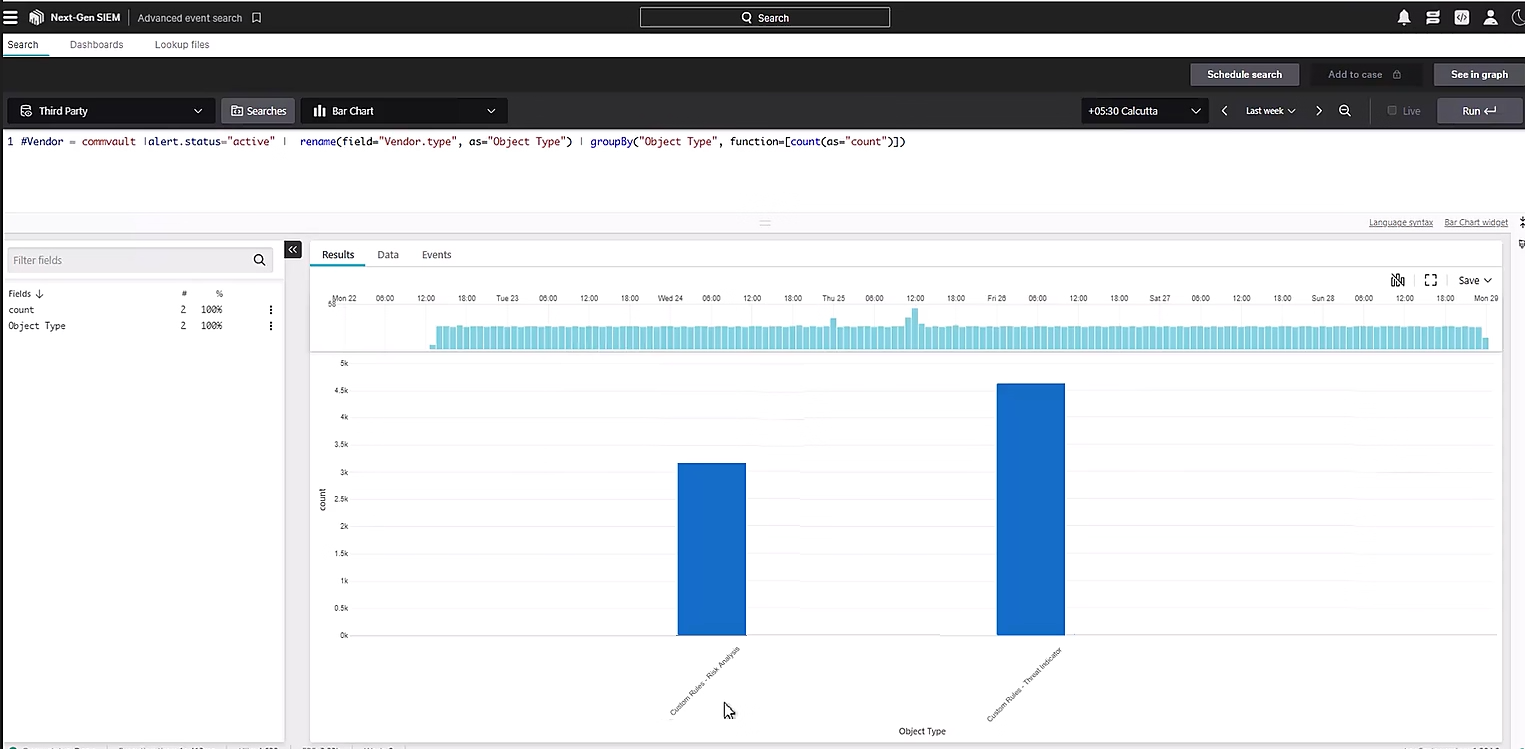This screenshot has height=749, width=1525.
Task: Open the Last week time range selector
Action: click(1270, 111)
